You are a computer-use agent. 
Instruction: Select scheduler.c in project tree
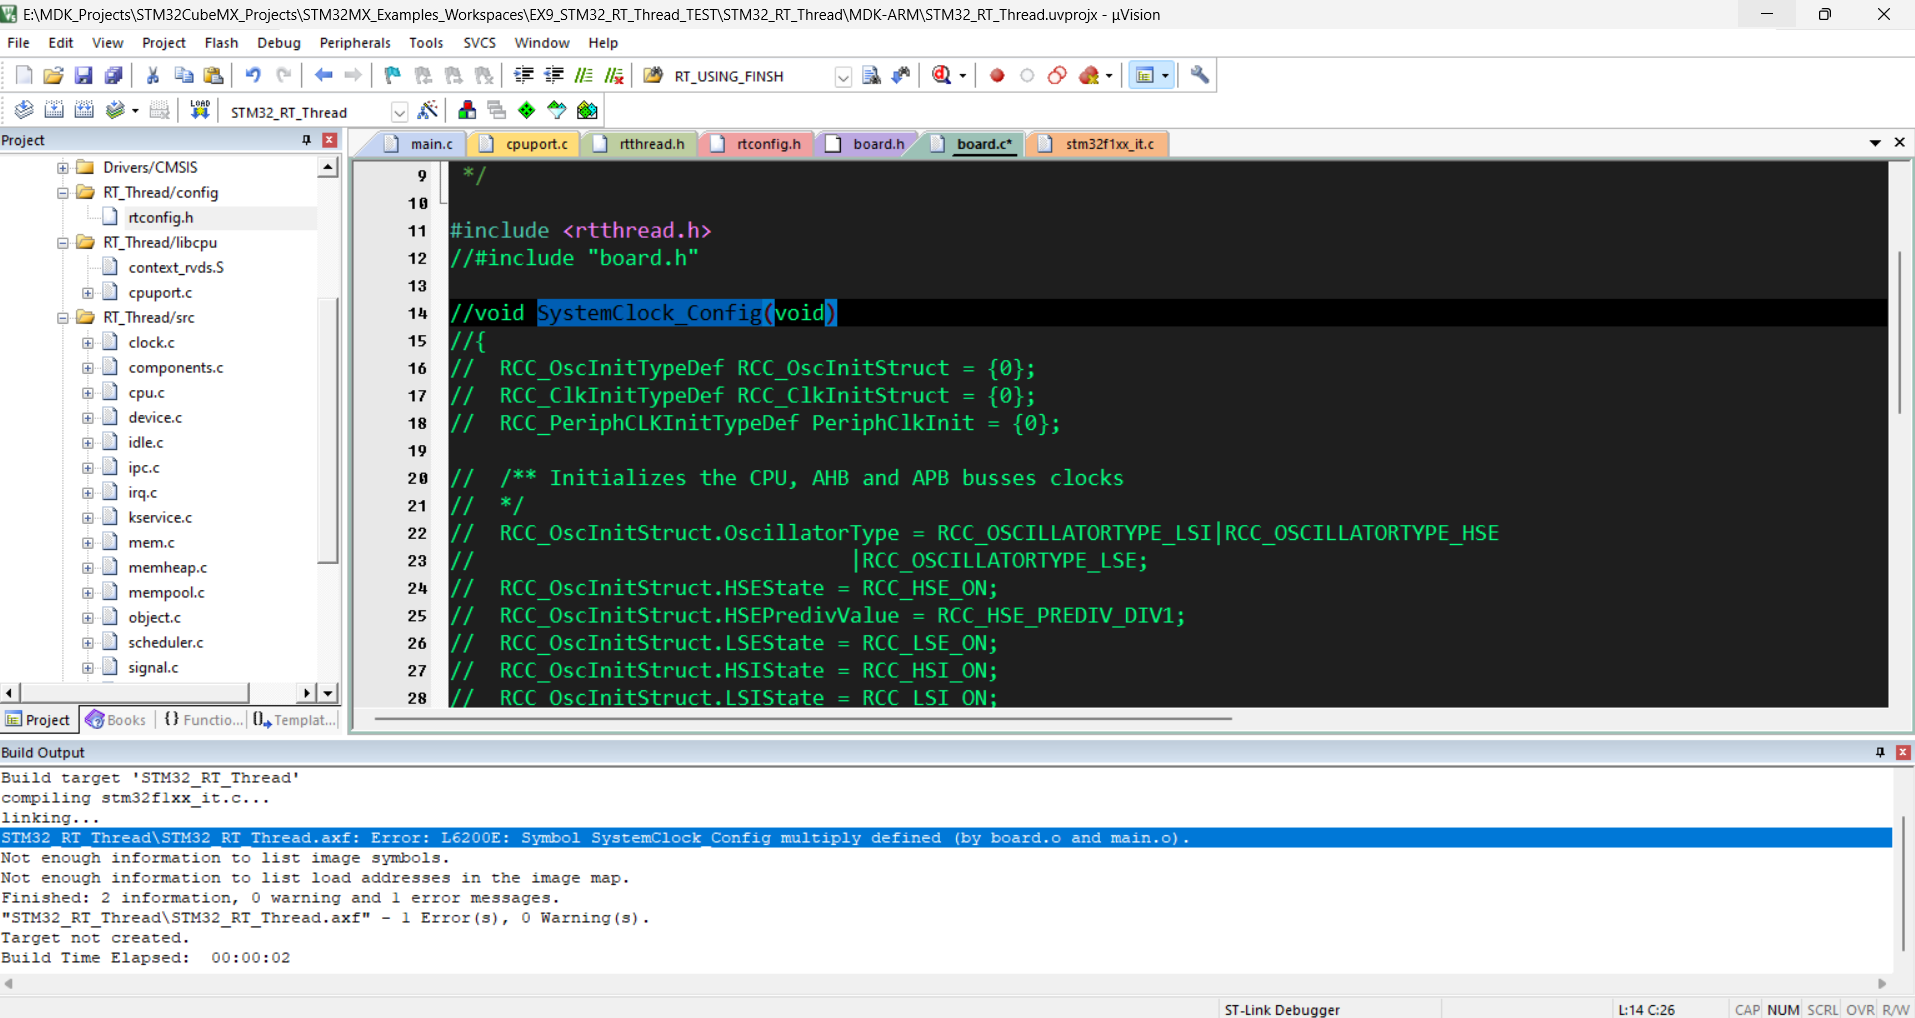pos(166,642)
